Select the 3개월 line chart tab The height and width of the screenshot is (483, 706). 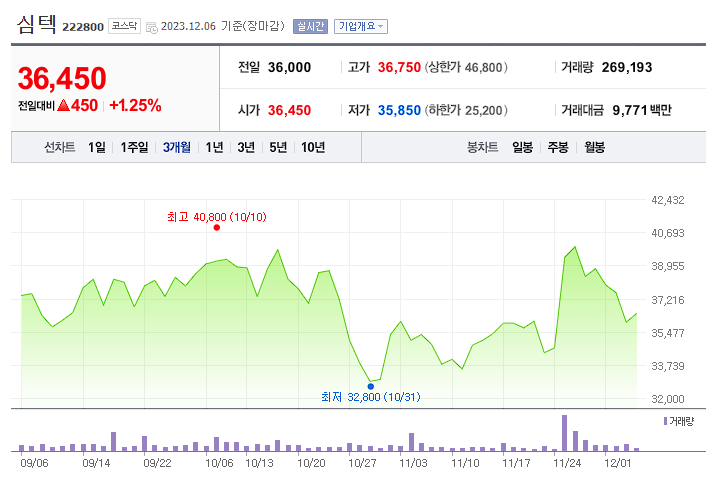pyautogui.click(x=176, y=147)
